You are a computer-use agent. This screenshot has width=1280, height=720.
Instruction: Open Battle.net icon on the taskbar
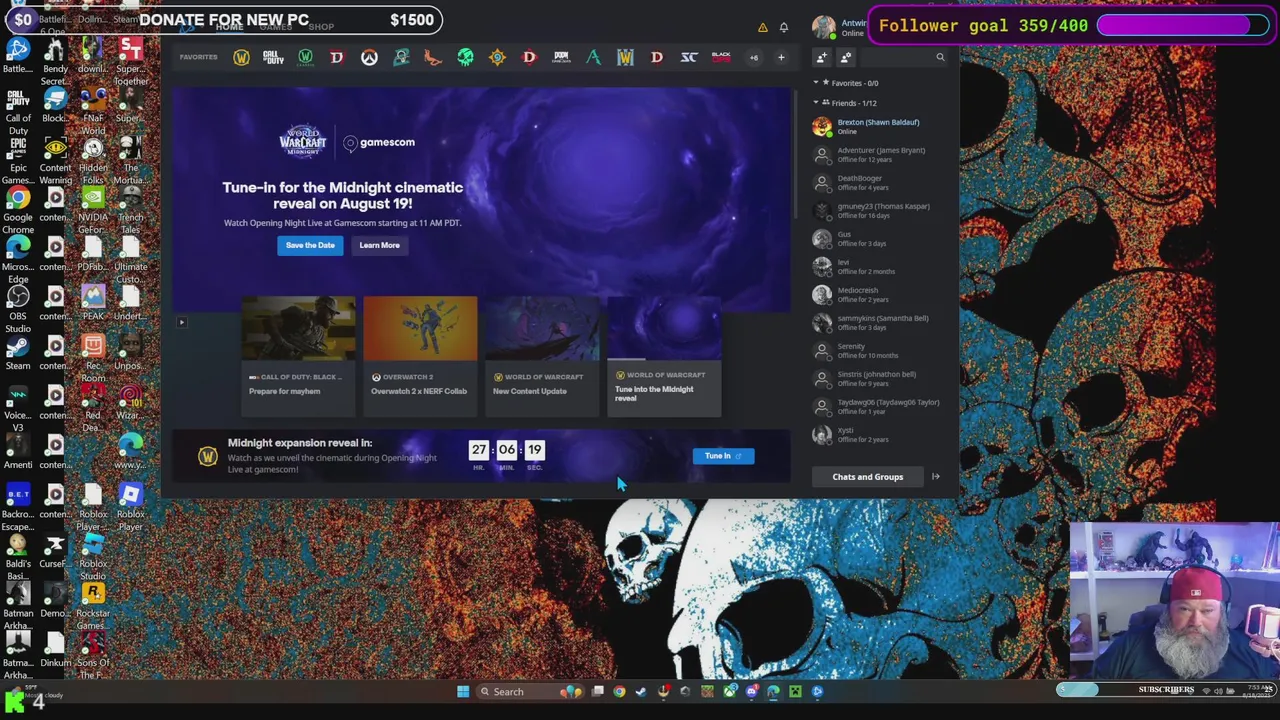817,691
